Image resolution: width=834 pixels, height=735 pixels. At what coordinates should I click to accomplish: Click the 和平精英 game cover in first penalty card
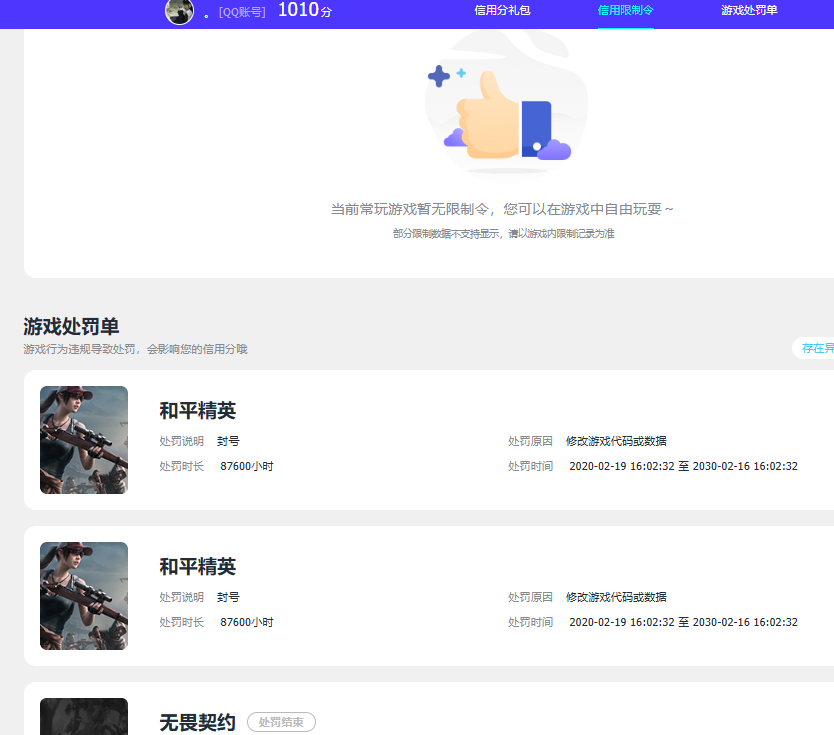coord(83,439)
